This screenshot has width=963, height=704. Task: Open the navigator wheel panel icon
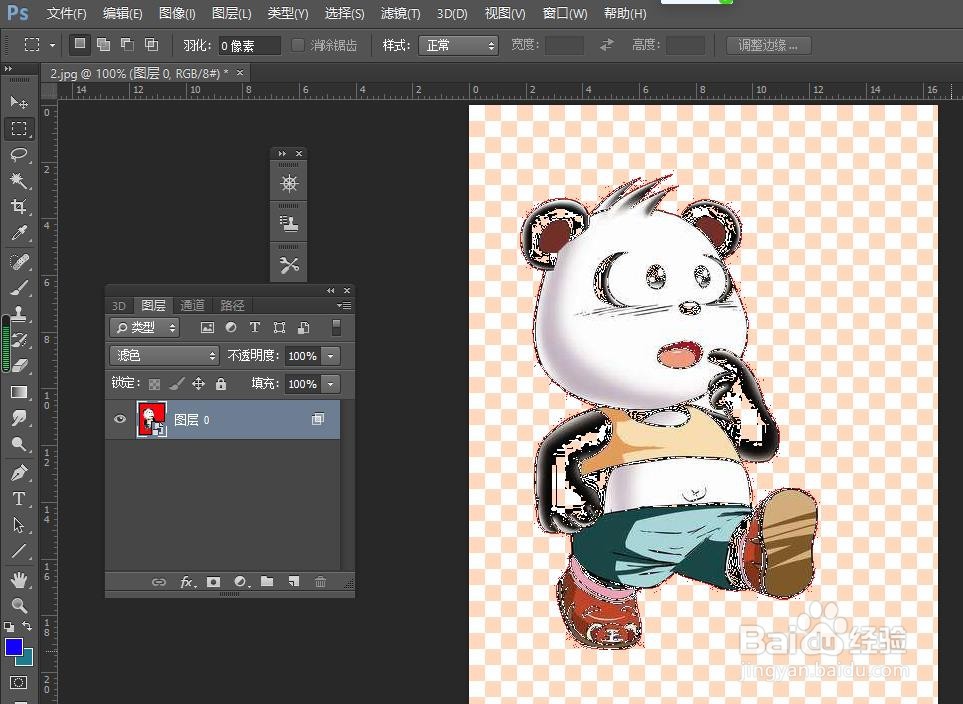coord(289,183)
